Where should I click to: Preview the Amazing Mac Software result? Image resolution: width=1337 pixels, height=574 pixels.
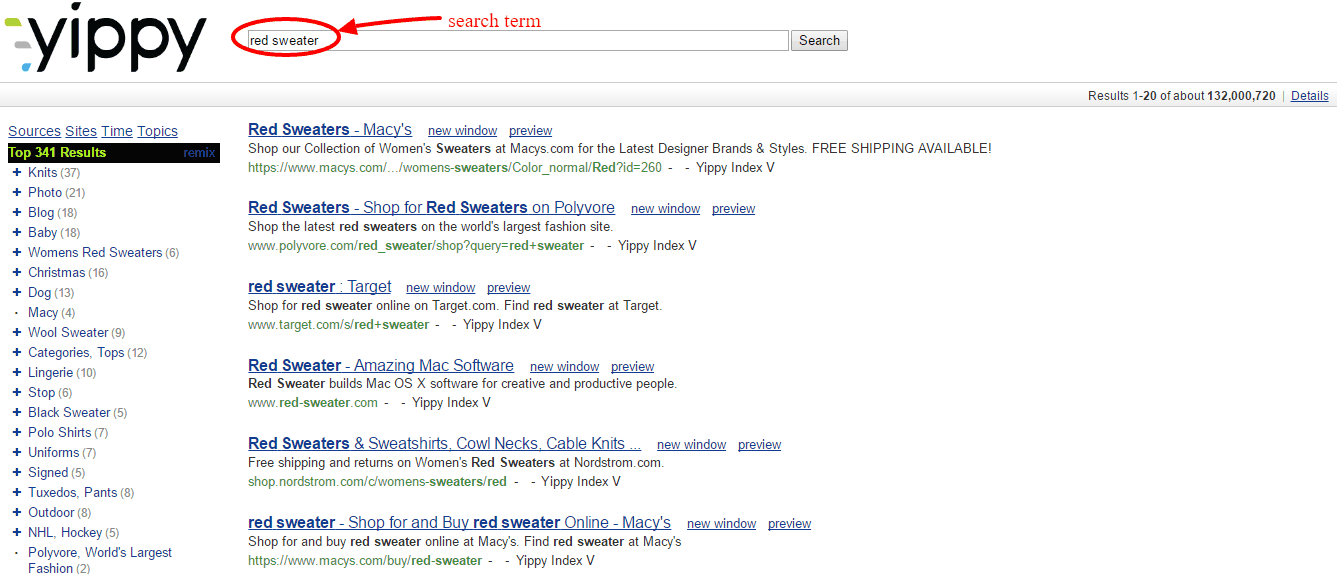[632, 367]
